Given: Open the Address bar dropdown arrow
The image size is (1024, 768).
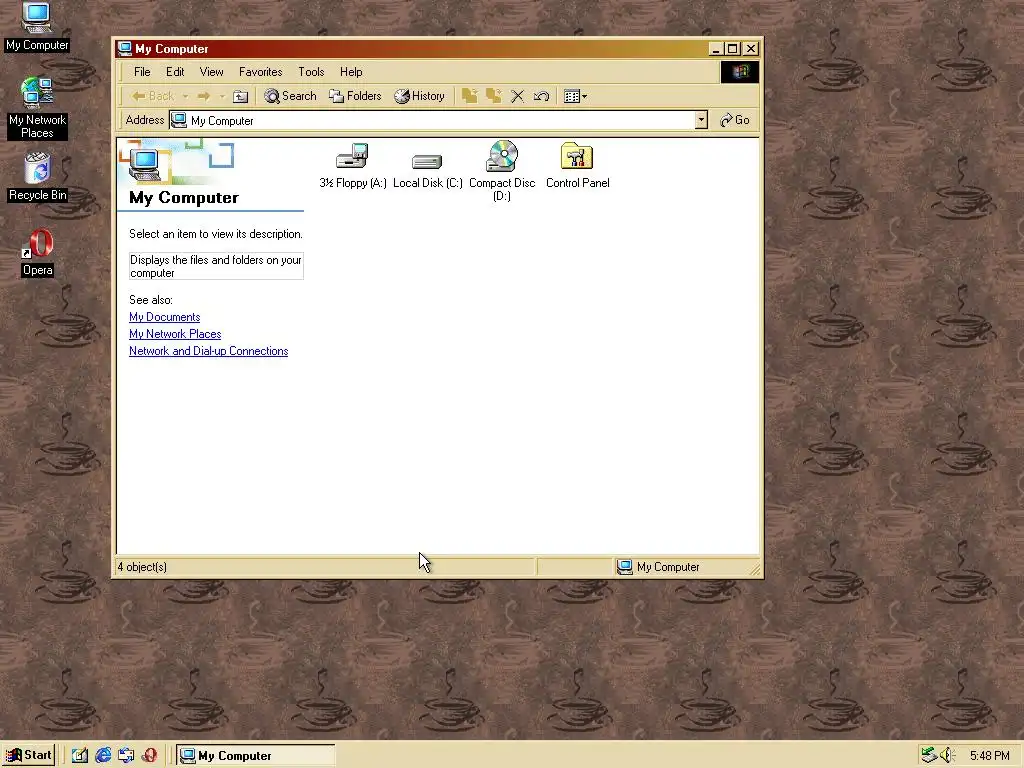Looking at the screenshot, I should (x=701, y=120).
